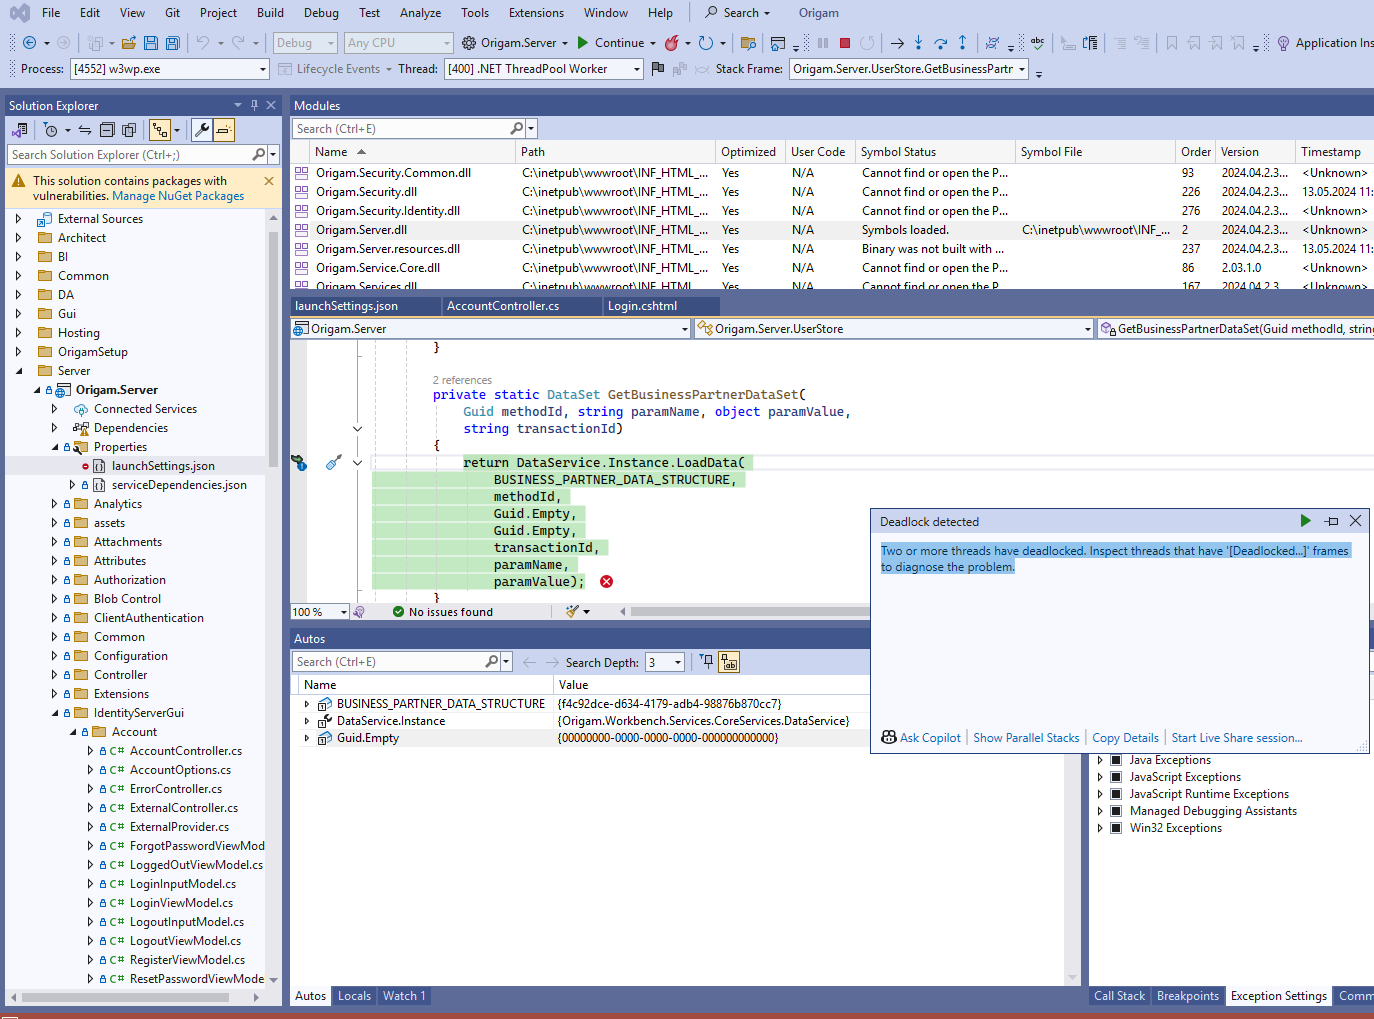Viewport: 1374px width, 1019px height.
Task: Click the Step Over debug icon
Action: (x=940, y=43)
